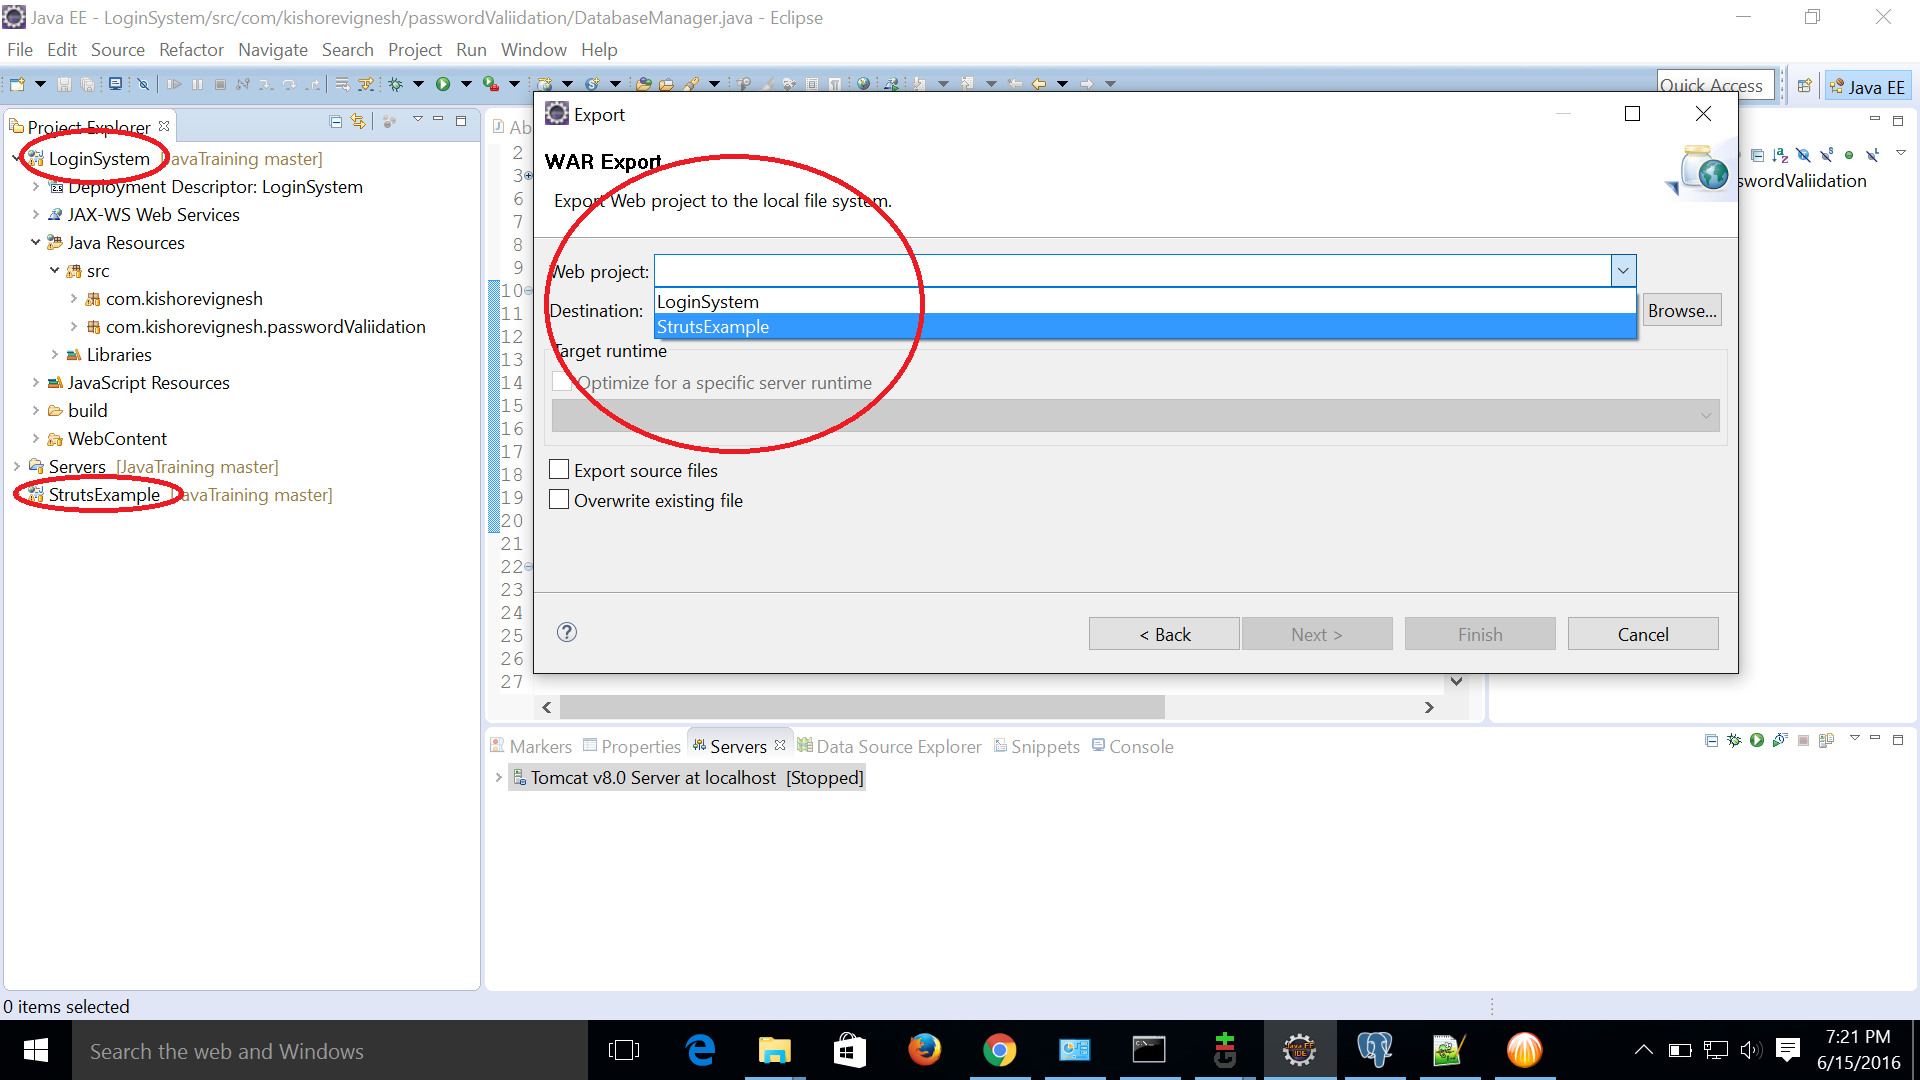Click the Help menu in menu bar
Viewport: 1920px width, 1080px height.
(x=600, y=50)
